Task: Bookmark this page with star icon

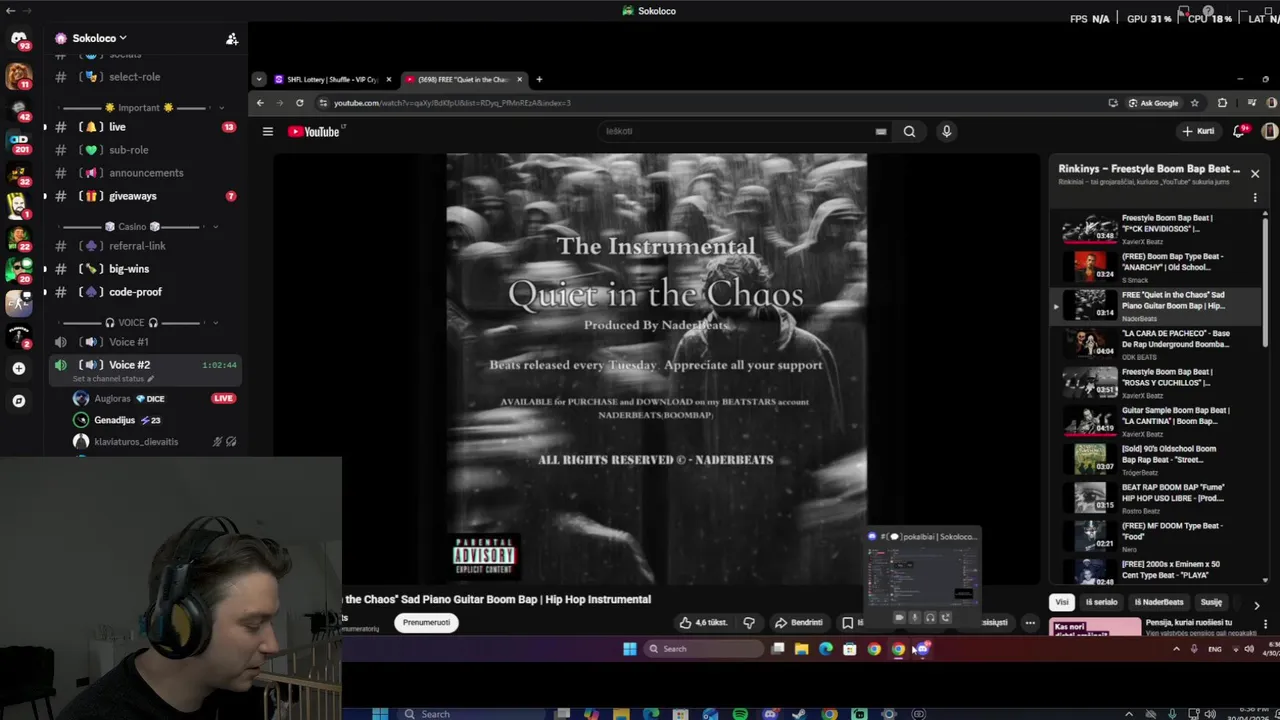Action: click(x=1194, y=102)
